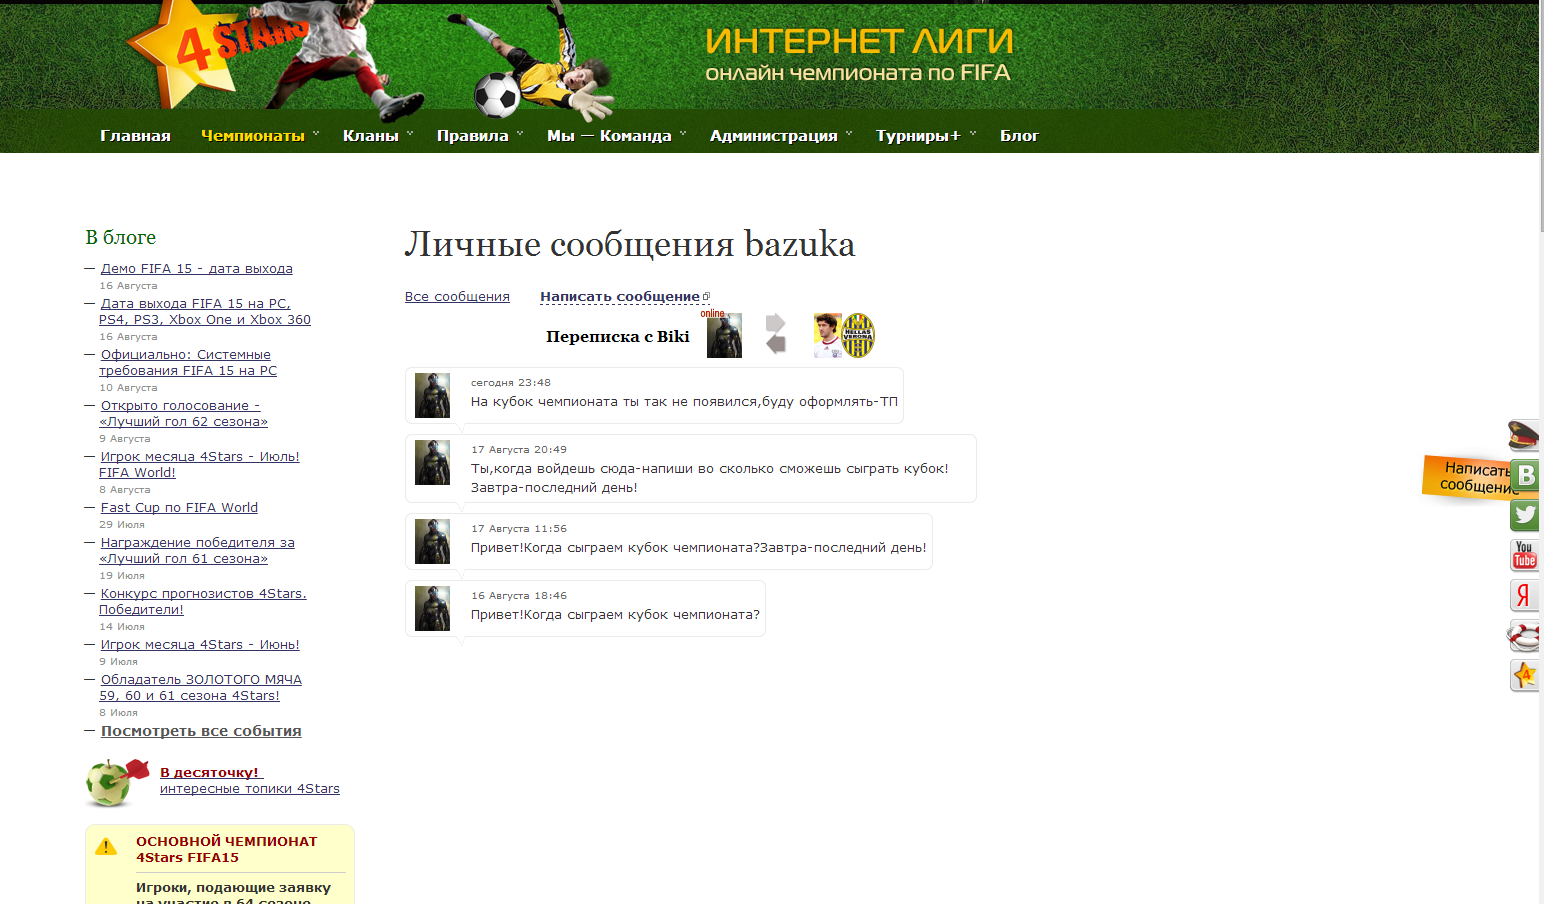Click the Hellas Verona club badge
This screenshot has width=1544, height=904.
[858, 335]
